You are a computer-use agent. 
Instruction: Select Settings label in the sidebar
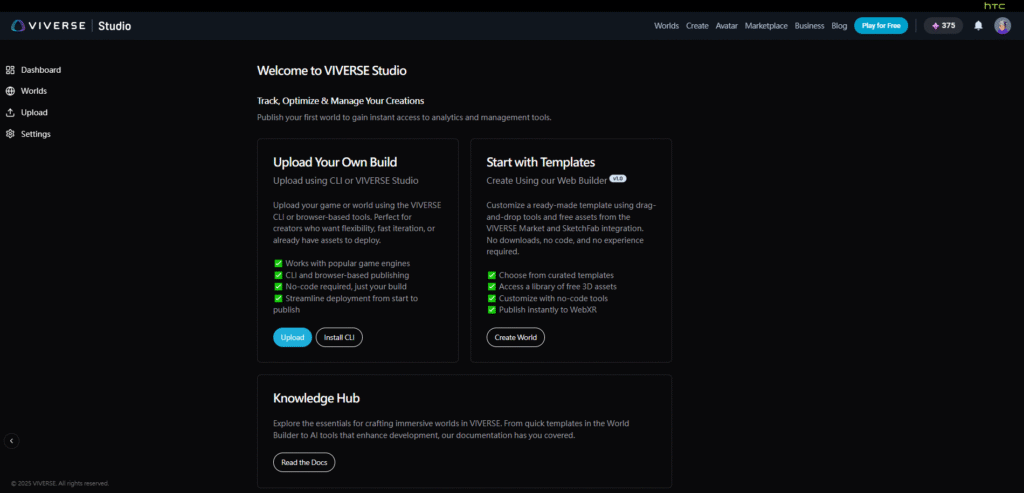point(35,134)
